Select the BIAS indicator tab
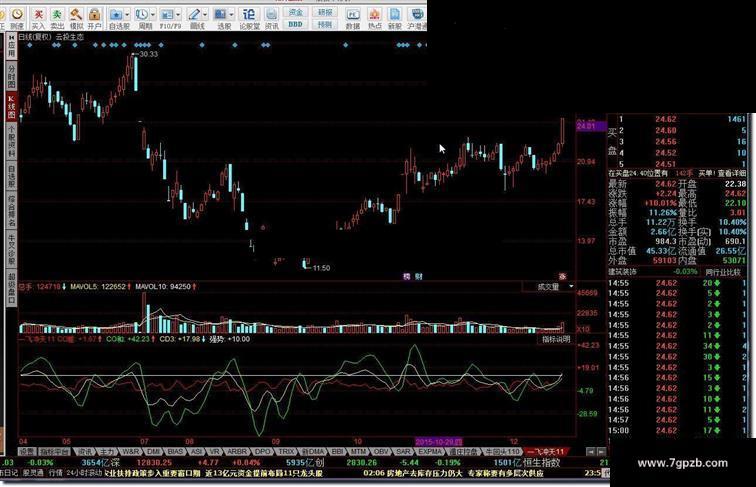This screenshot has height=487, width=756. (x=176, y=452)
